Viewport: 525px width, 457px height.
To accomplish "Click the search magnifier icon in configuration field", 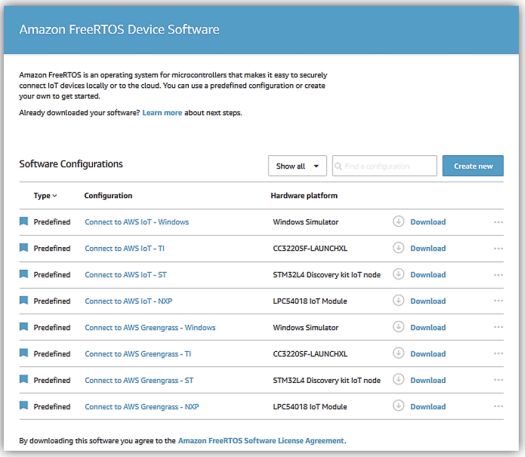I will pos(338,166).
